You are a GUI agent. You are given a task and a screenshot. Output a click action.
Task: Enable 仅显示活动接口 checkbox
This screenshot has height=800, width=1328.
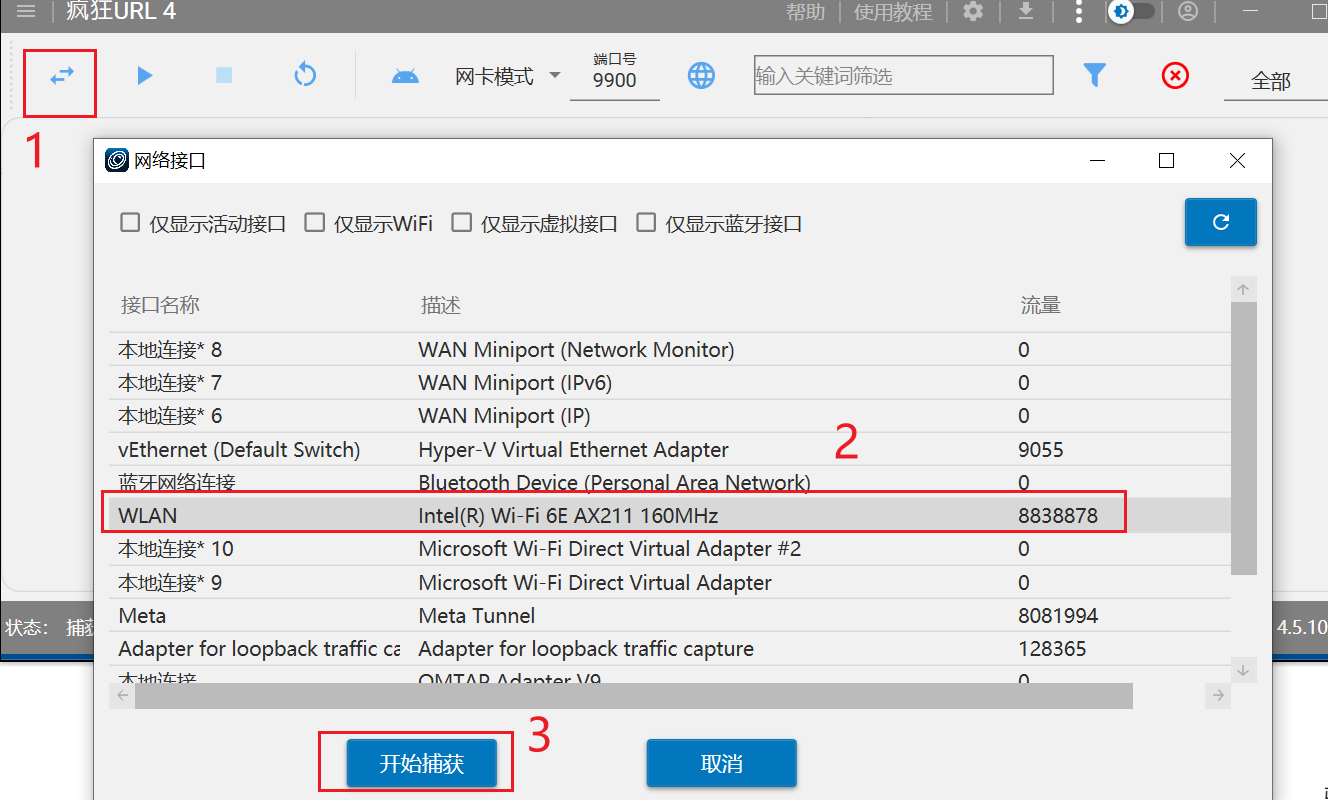click(x=130, y=223)
